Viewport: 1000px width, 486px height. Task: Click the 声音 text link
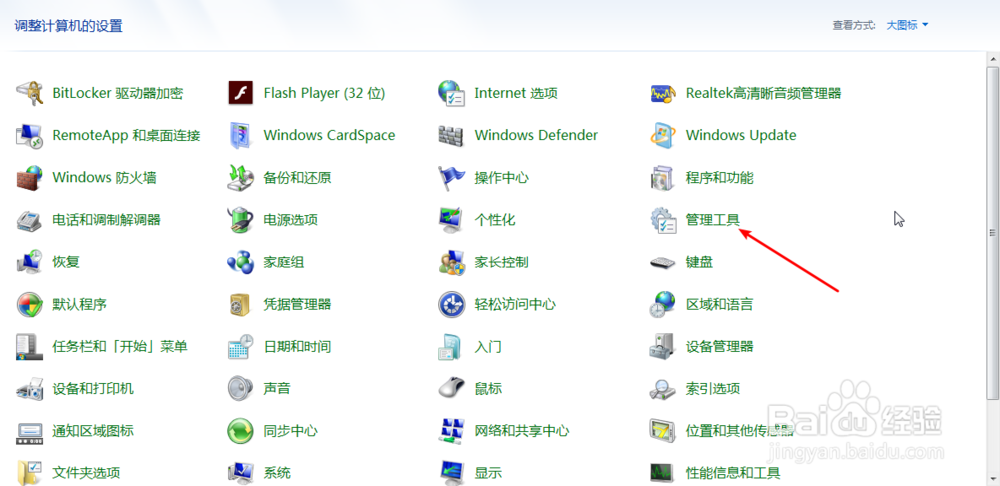pyautogui.click(x=277, y=388)
